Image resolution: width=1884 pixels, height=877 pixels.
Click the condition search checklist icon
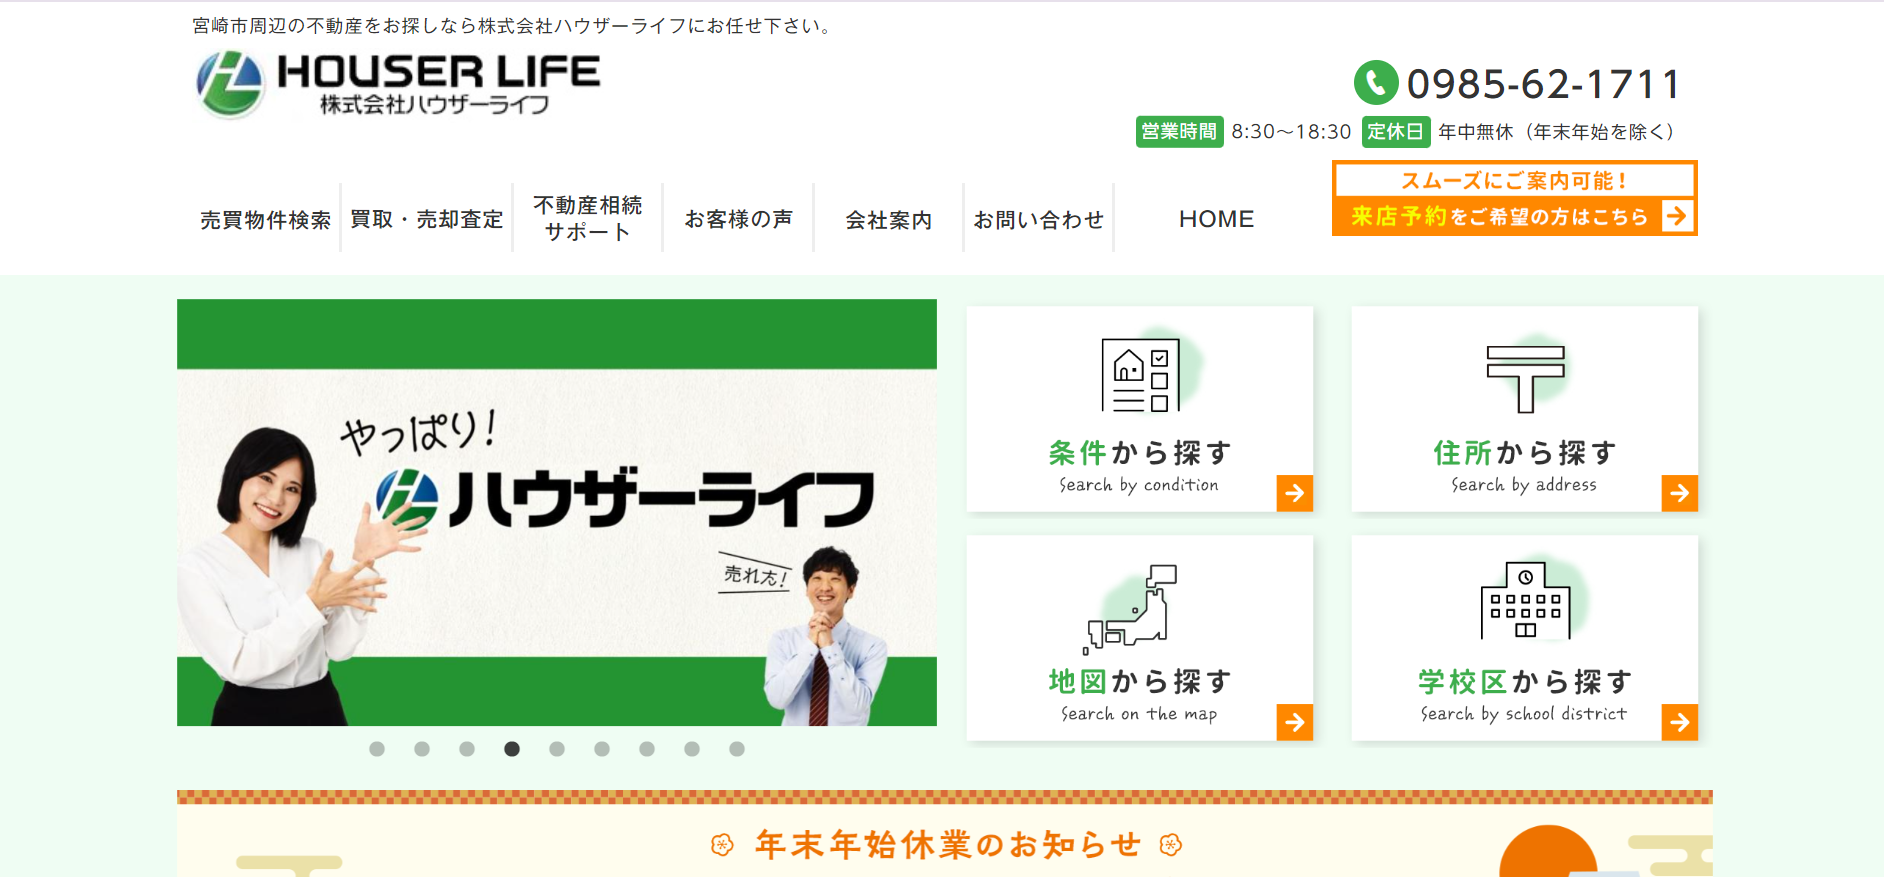pos(1141,375)
